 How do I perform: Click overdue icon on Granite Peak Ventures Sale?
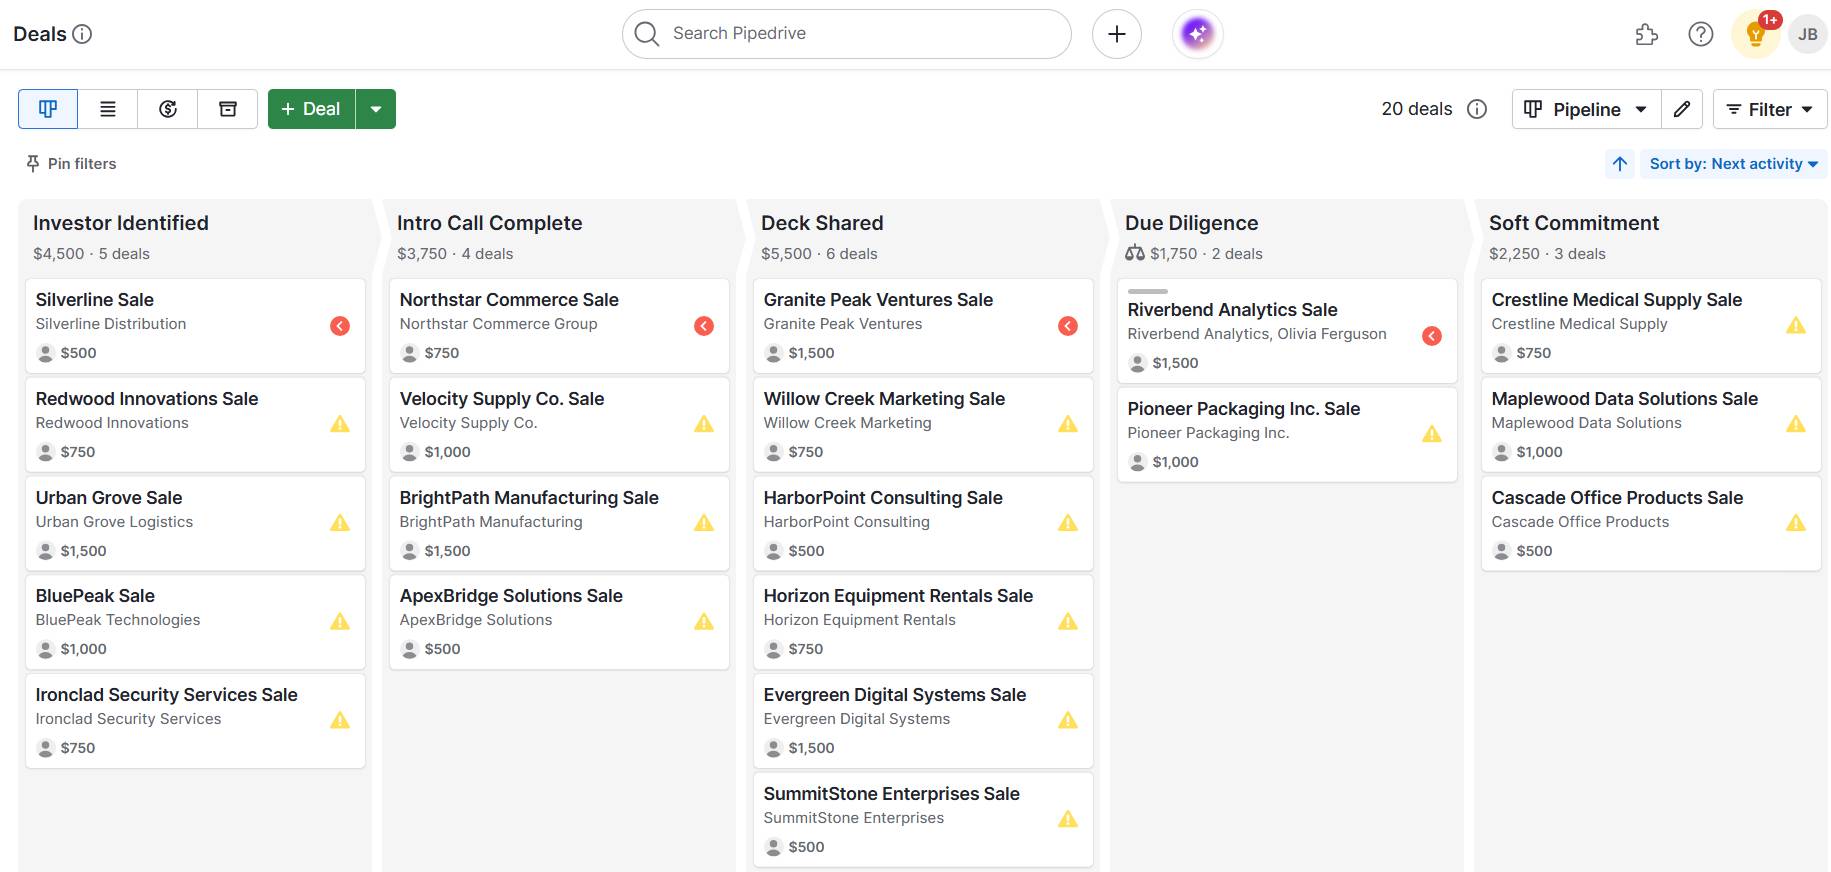1068,326
